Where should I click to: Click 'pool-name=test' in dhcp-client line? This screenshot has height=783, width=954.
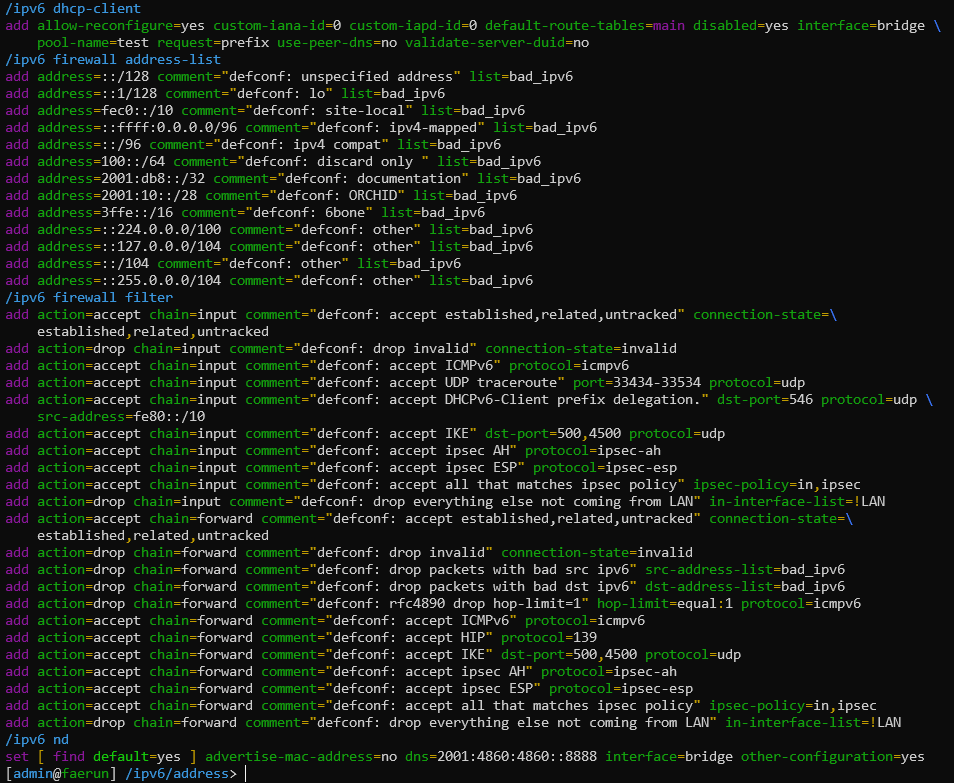[x=93, y=43]
